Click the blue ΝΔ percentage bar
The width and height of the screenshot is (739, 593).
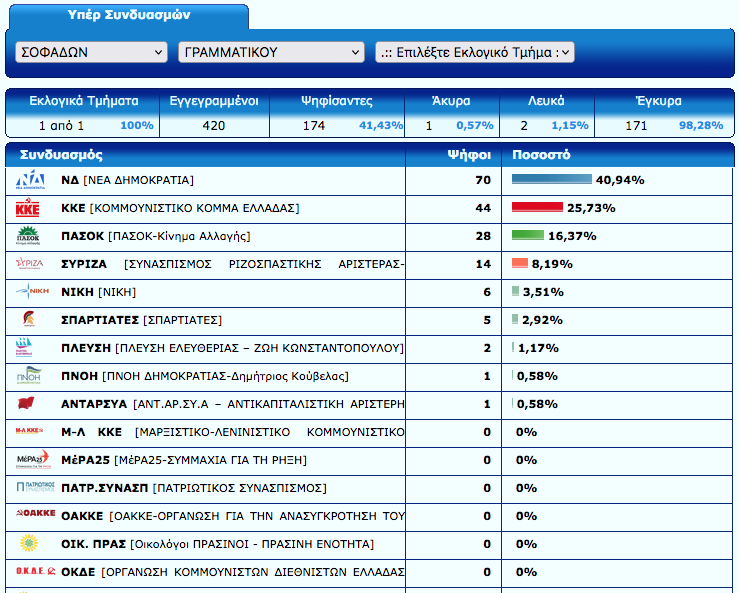(552, 180)
